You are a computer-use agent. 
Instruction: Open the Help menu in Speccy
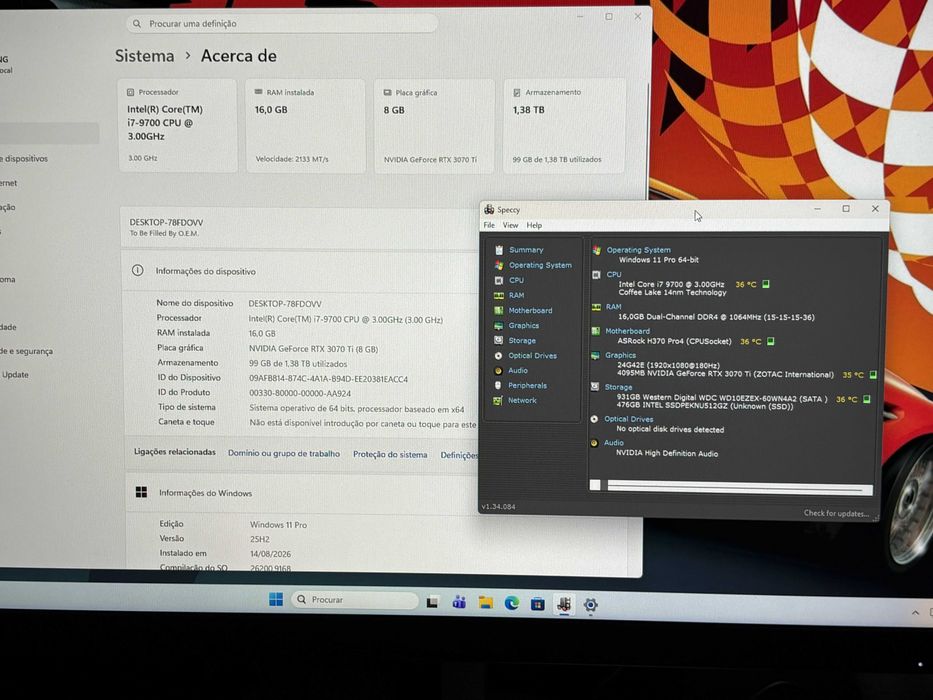coord(534,225)
